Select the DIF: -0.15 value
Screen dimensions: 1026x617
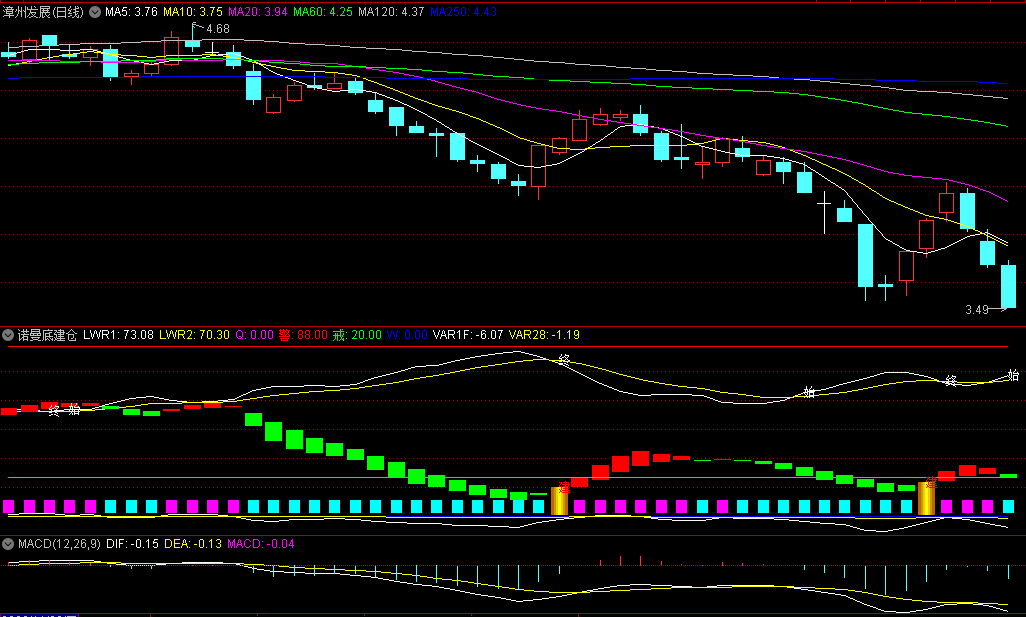coord(132,544)
